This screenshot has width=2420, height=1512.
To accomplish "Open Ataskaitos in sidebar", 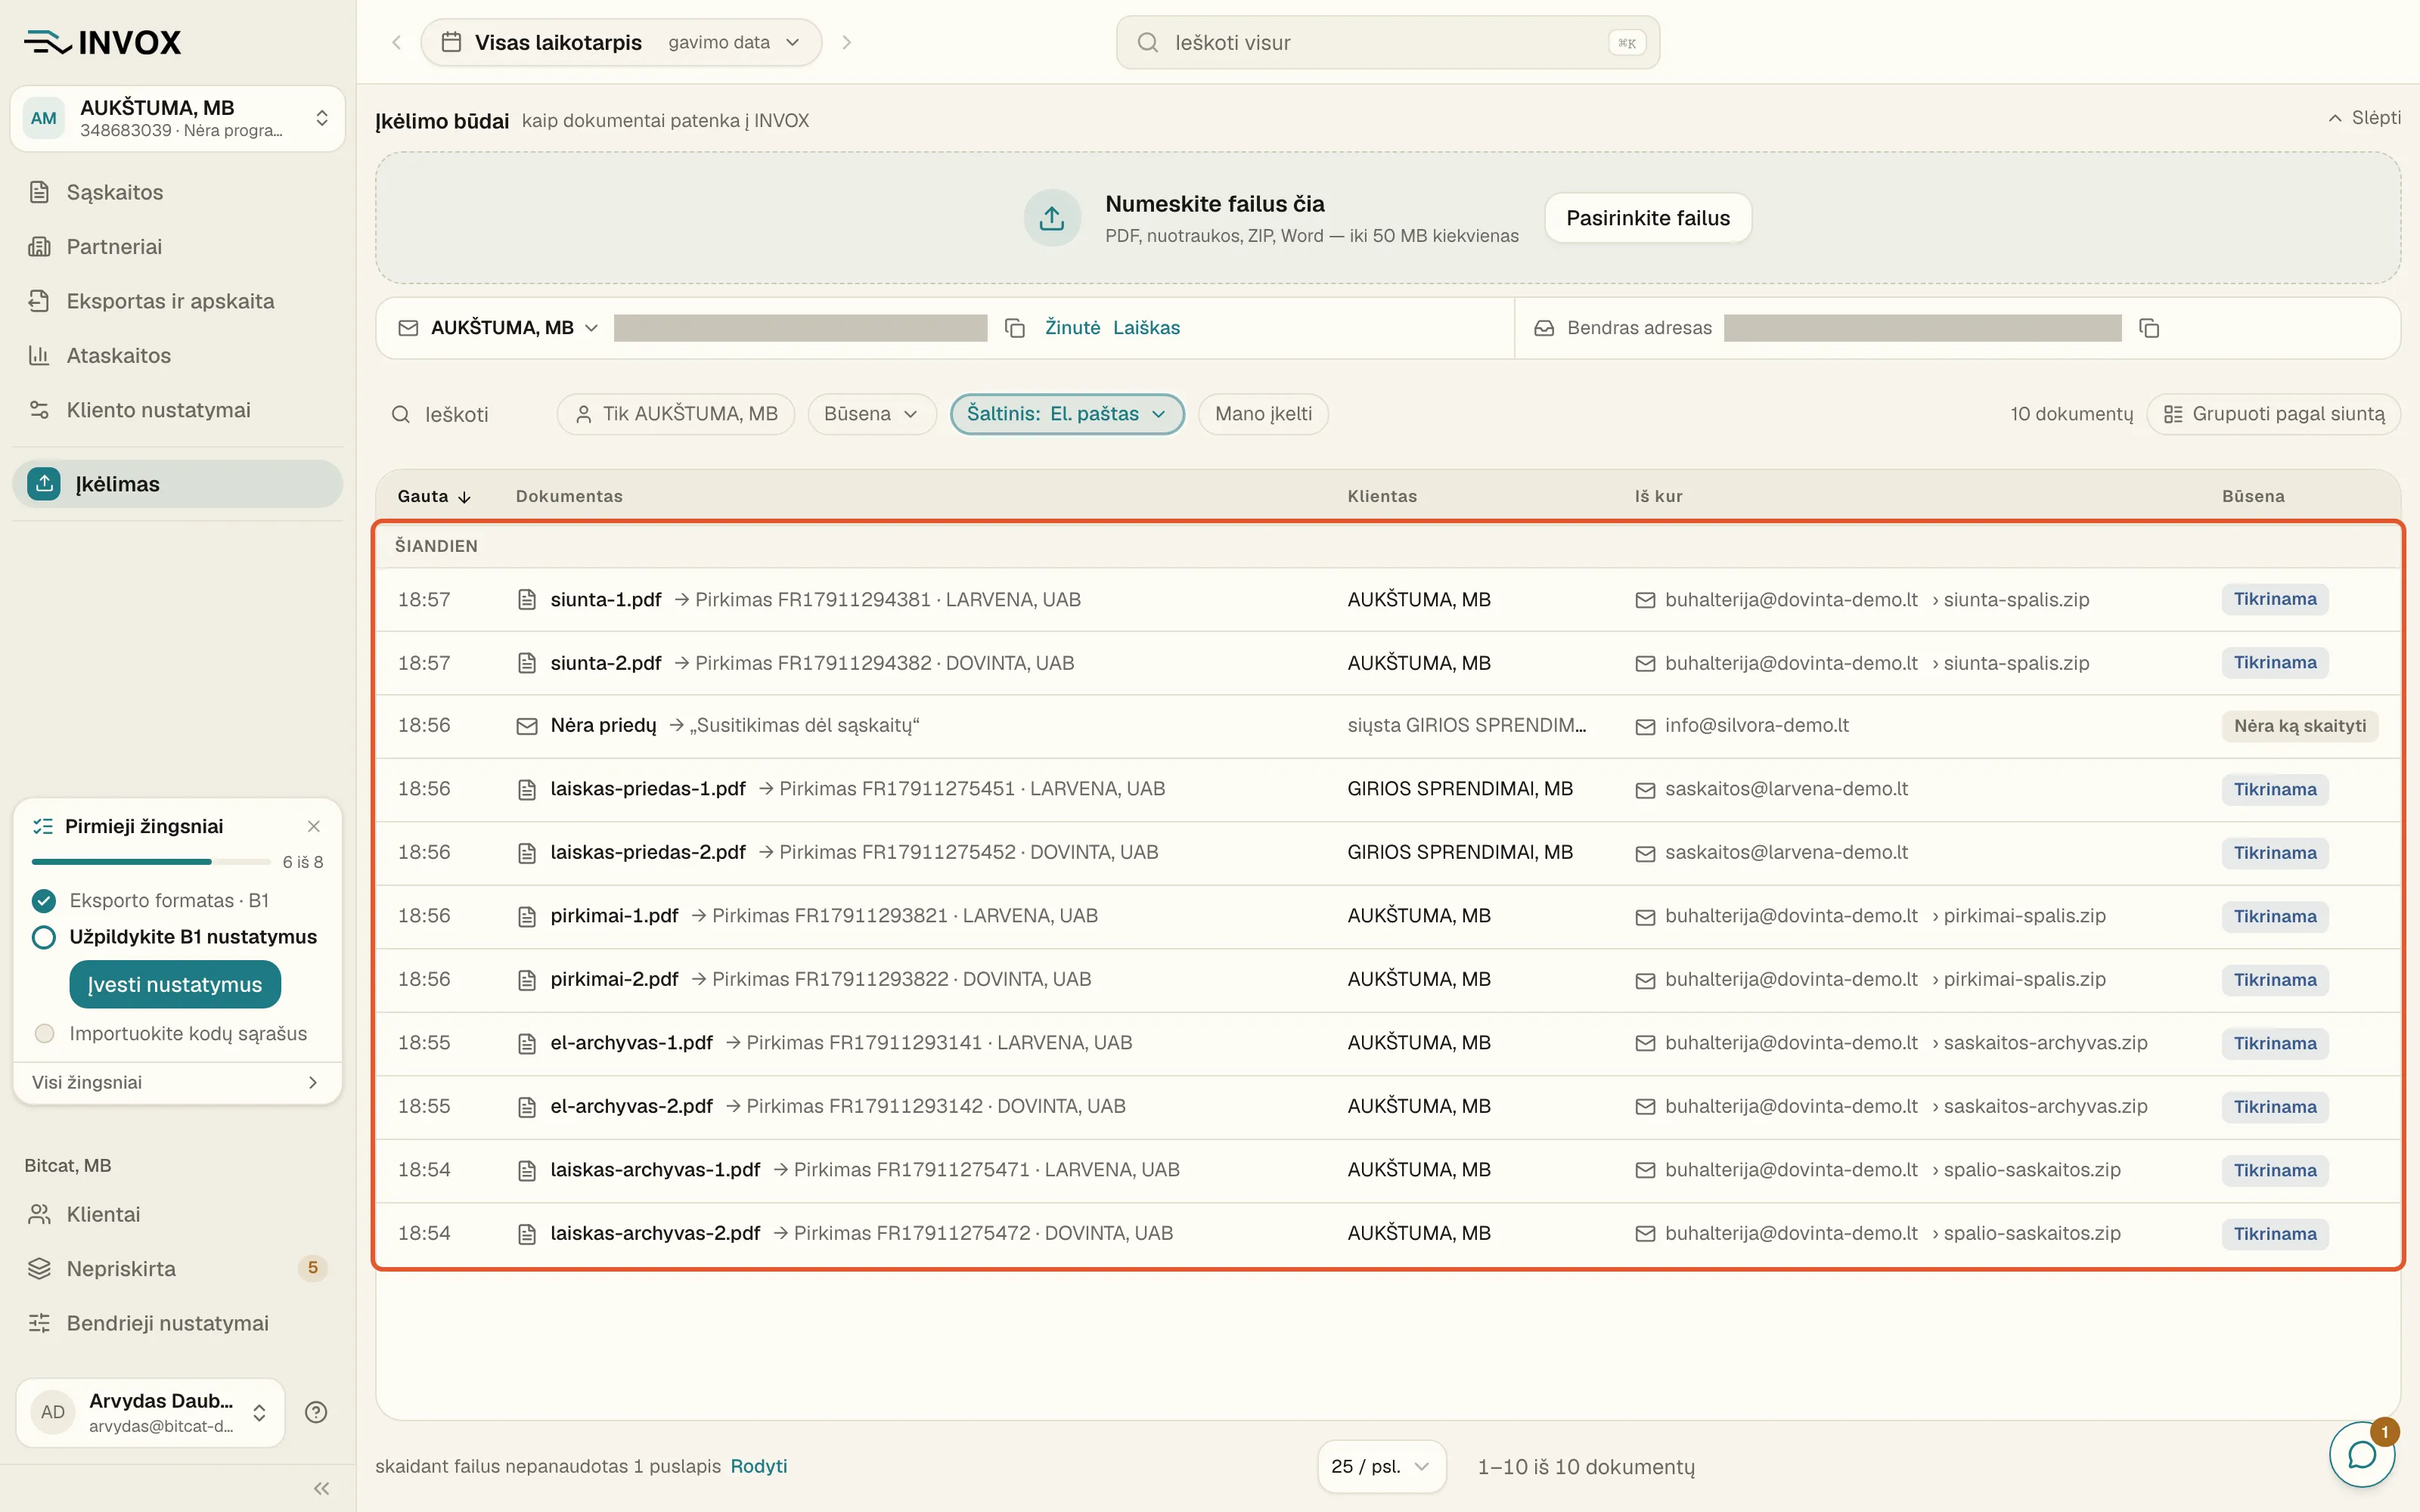I will coord(178,355).
